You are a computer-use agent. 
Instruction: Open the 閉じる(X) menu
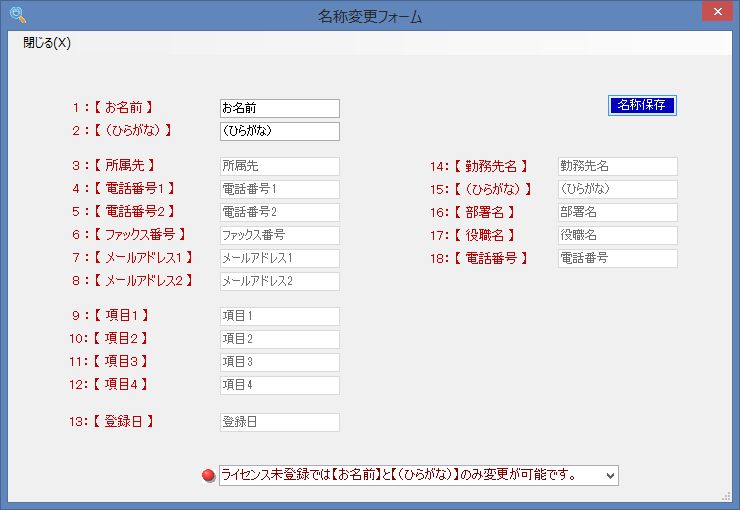[x=47, y=43]
